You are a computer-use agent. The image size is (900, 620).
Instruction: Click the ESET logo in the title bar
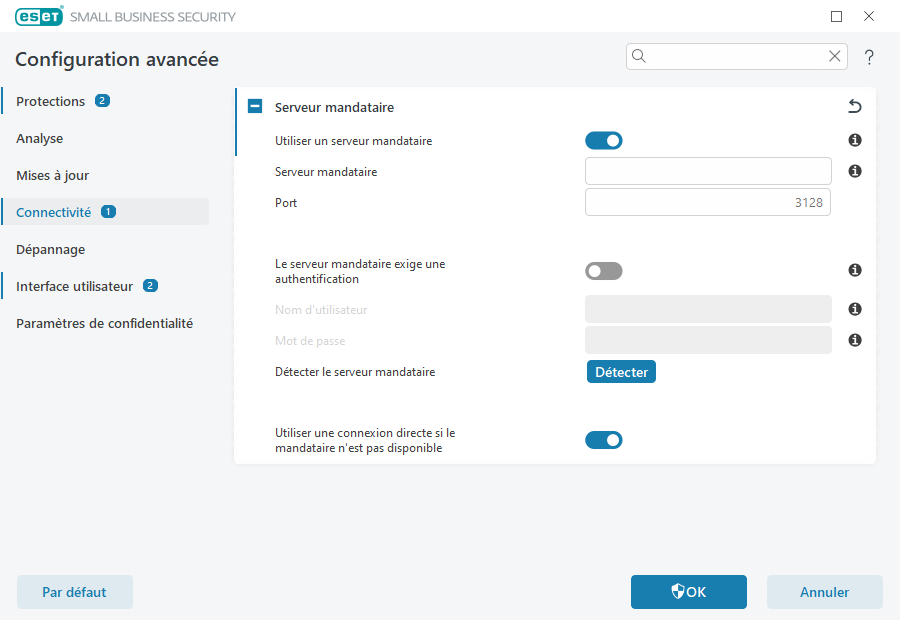coord(39,16)
